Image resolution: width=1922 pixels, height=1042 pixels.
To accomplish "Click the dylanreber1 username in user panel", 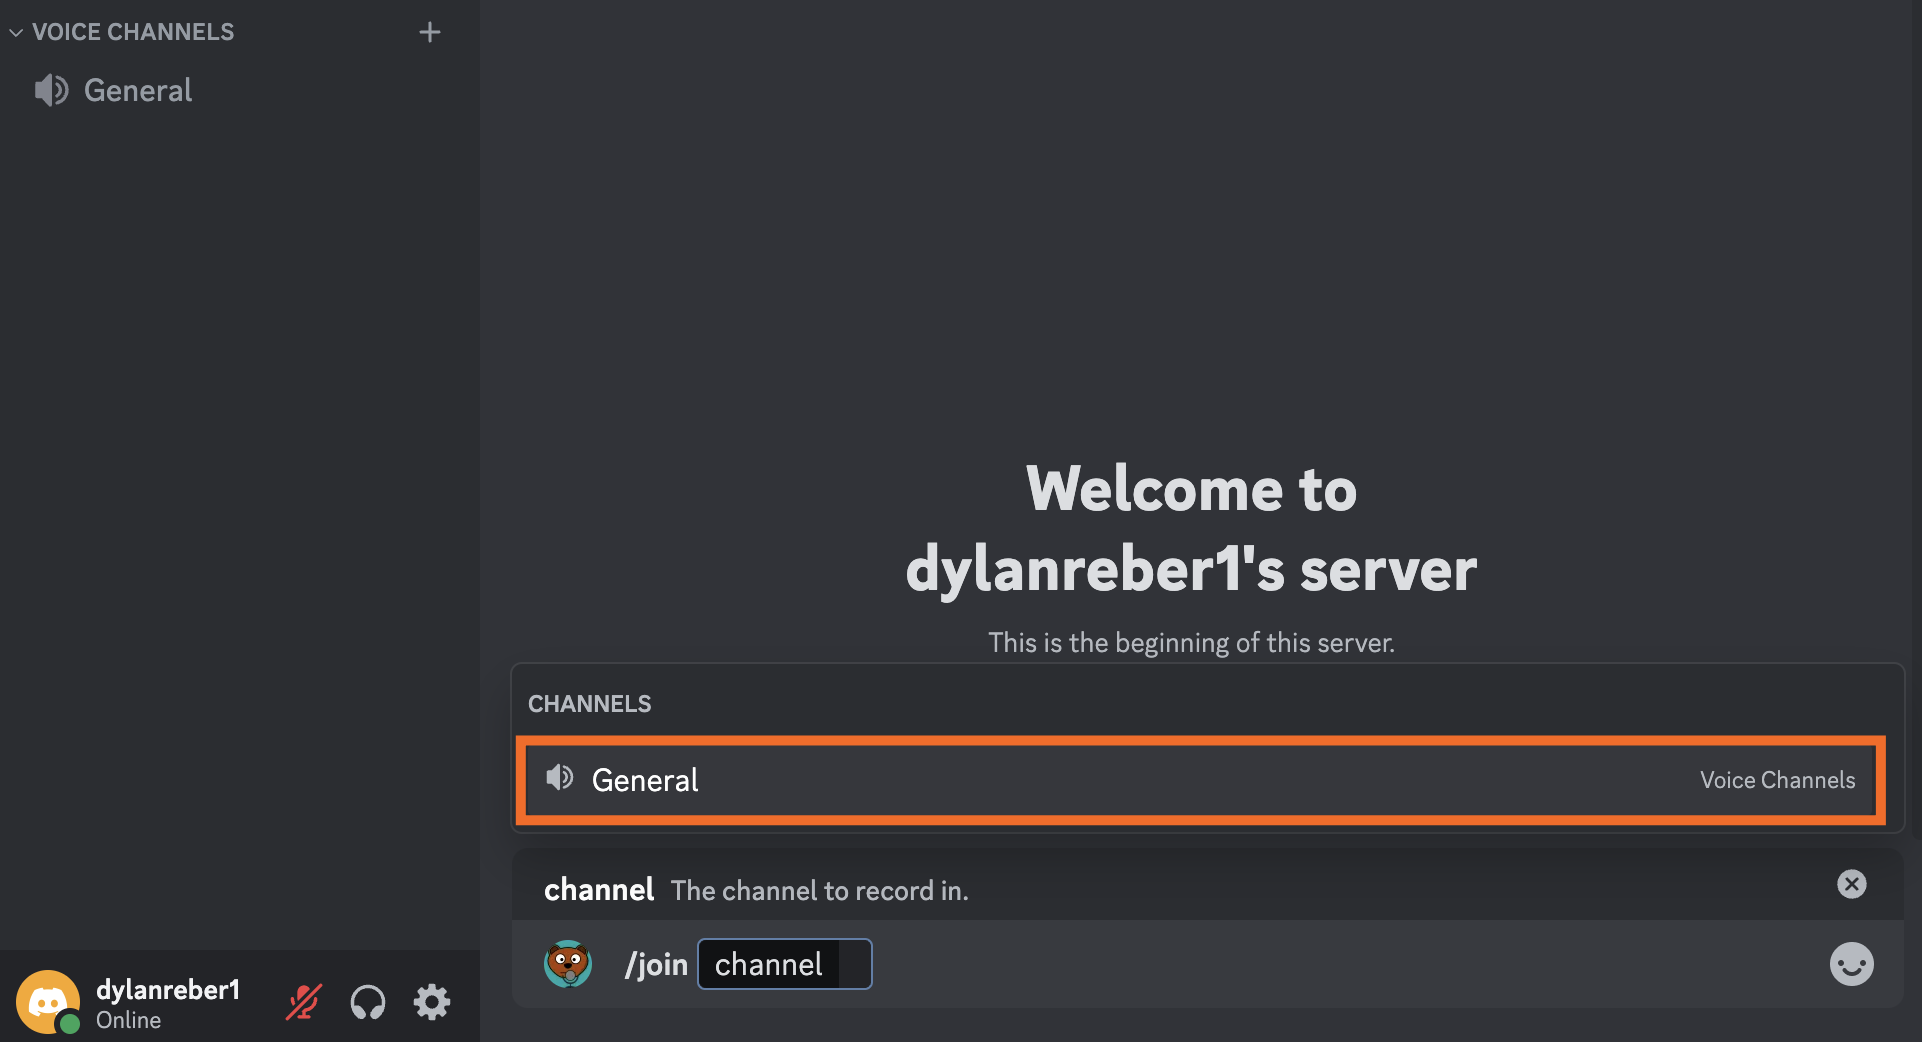I will point(168,989).
